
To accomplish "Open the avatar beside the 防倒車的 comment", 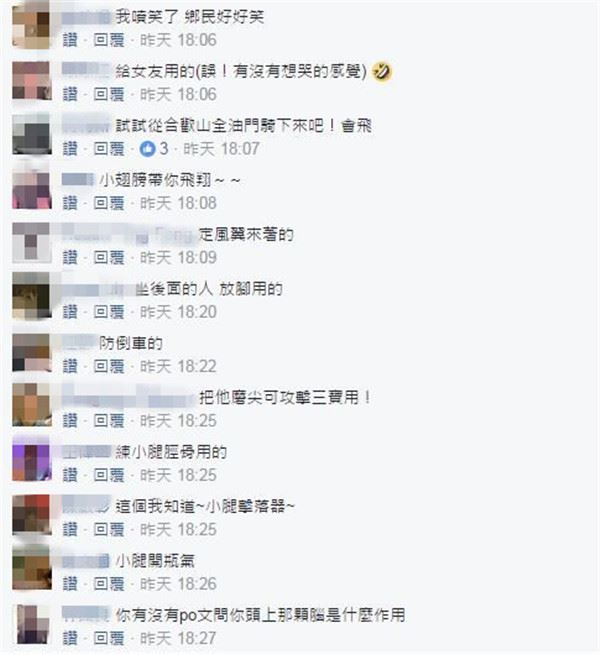I will (x=31, y=352).
